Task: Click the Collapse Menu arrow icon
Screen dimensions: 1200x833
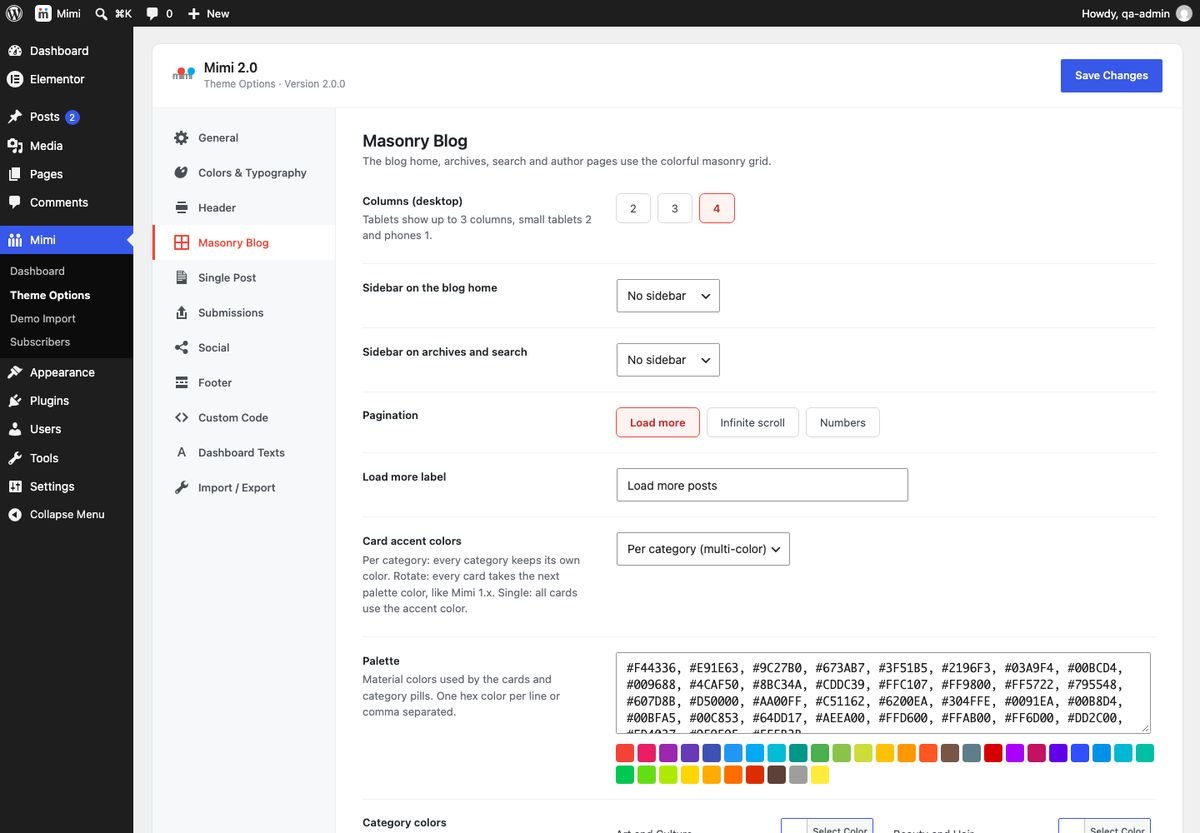Action: pyautogui.click(x=15, y=514)
